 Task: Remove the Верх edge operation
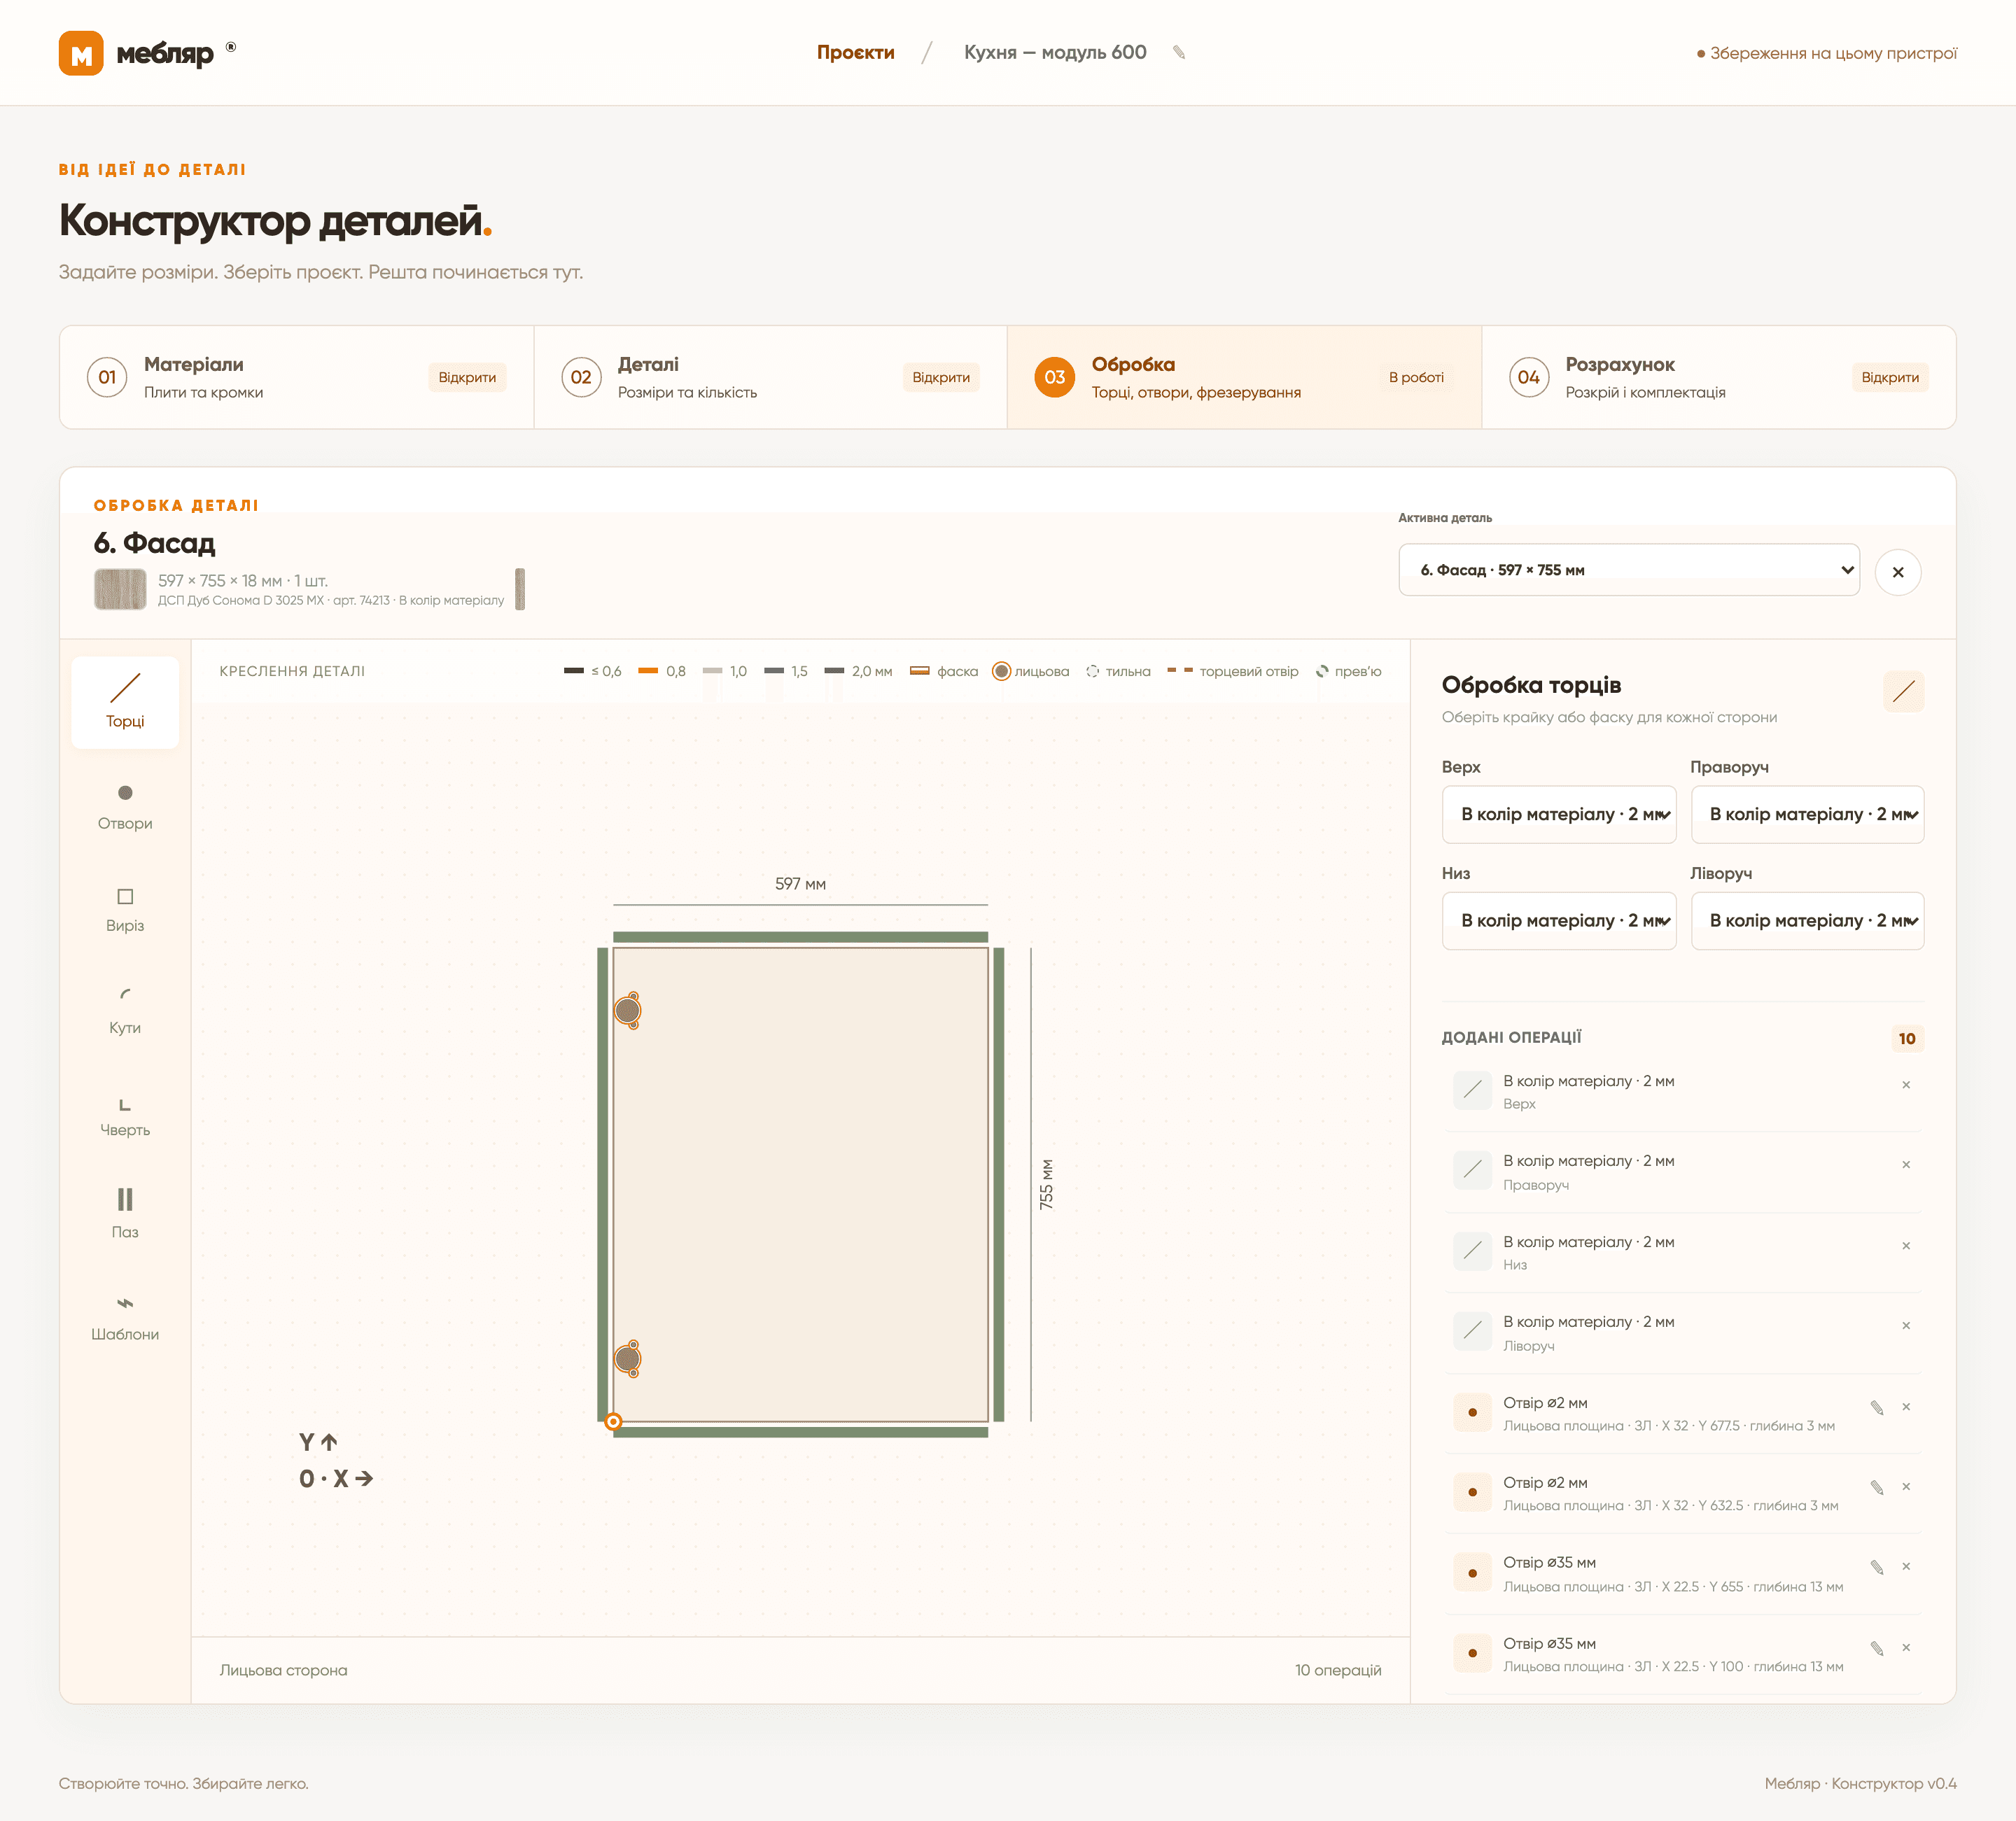click(1906, 1085)
